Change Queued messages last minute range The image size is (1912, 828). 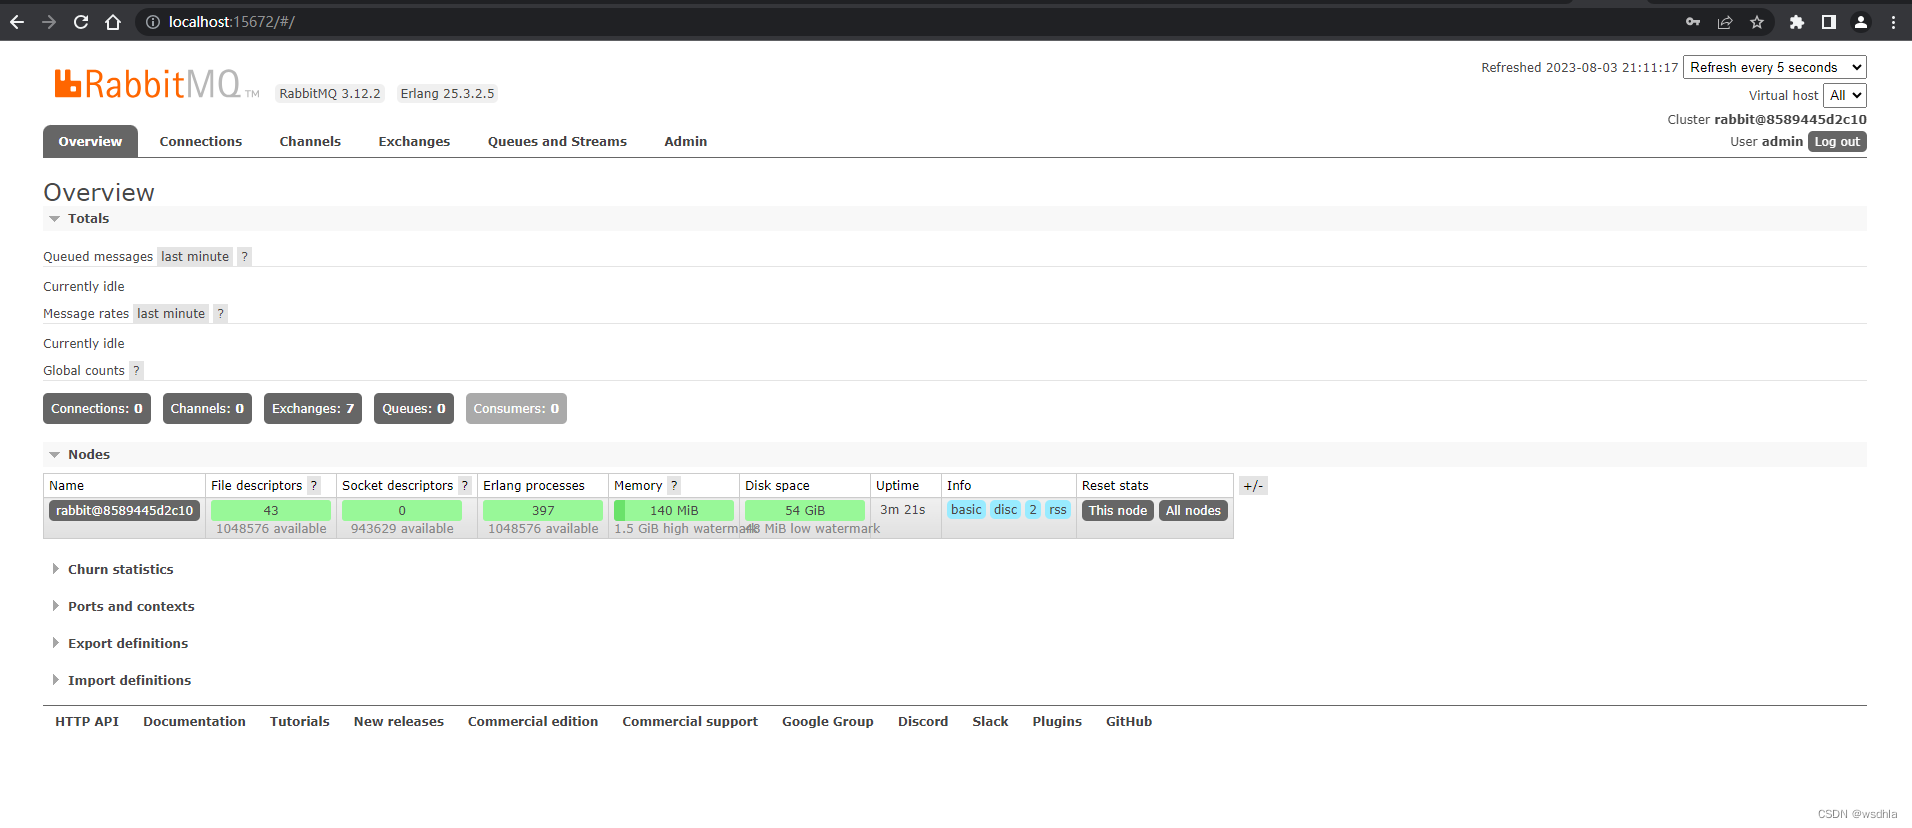(x=195, y=257)
